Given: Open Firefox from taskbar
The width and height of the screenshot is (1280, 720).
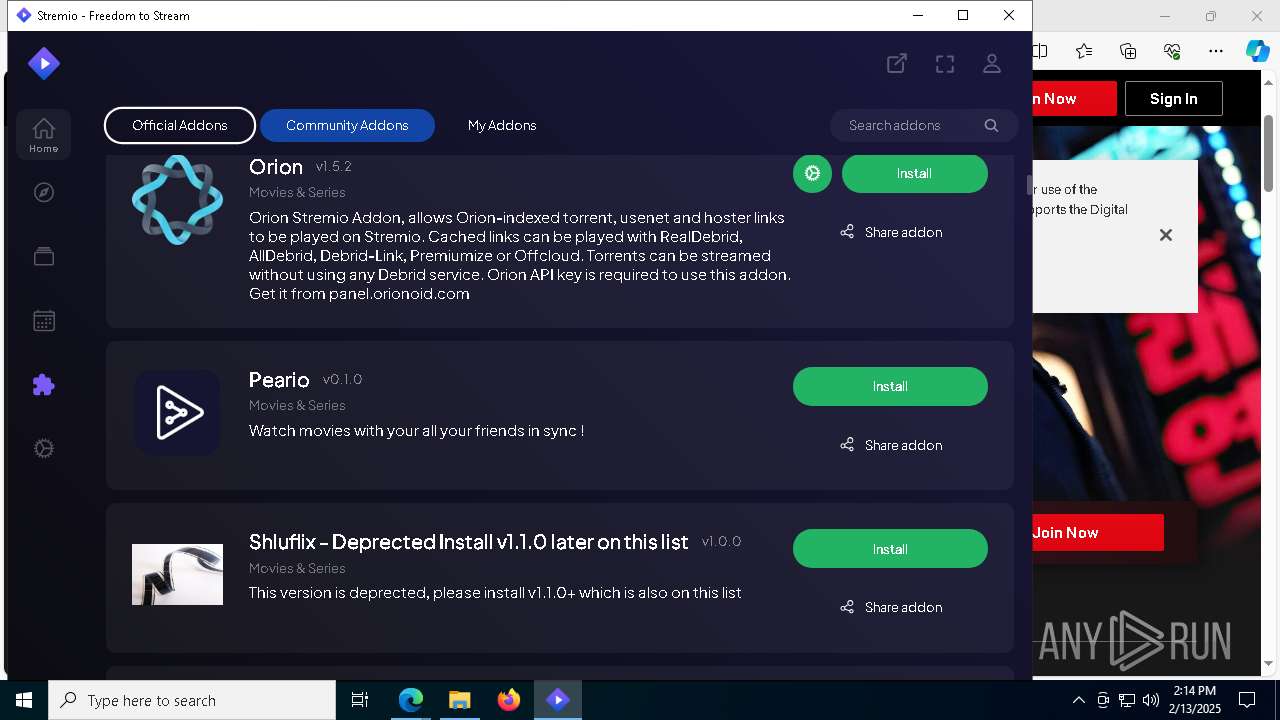Looking at the screenshot, I should (509, 700).
